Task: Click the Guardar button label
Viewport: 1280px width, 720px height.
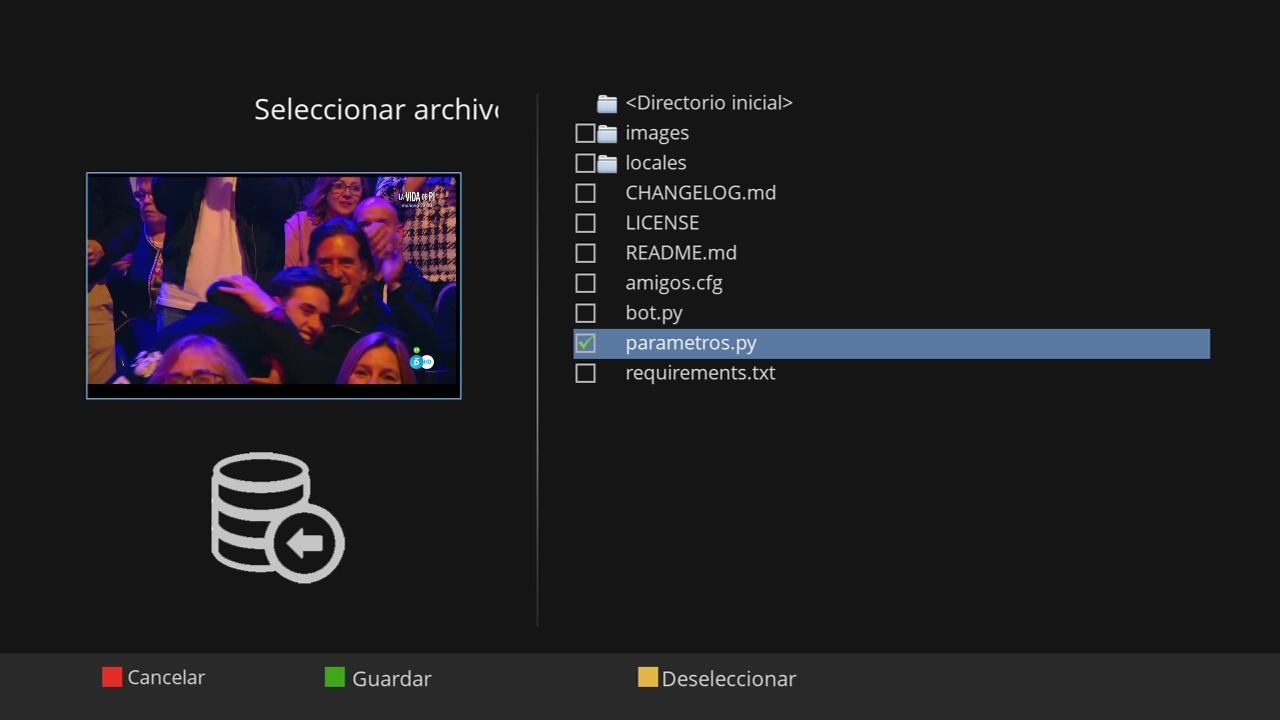Action: click(x=391, y=678)
